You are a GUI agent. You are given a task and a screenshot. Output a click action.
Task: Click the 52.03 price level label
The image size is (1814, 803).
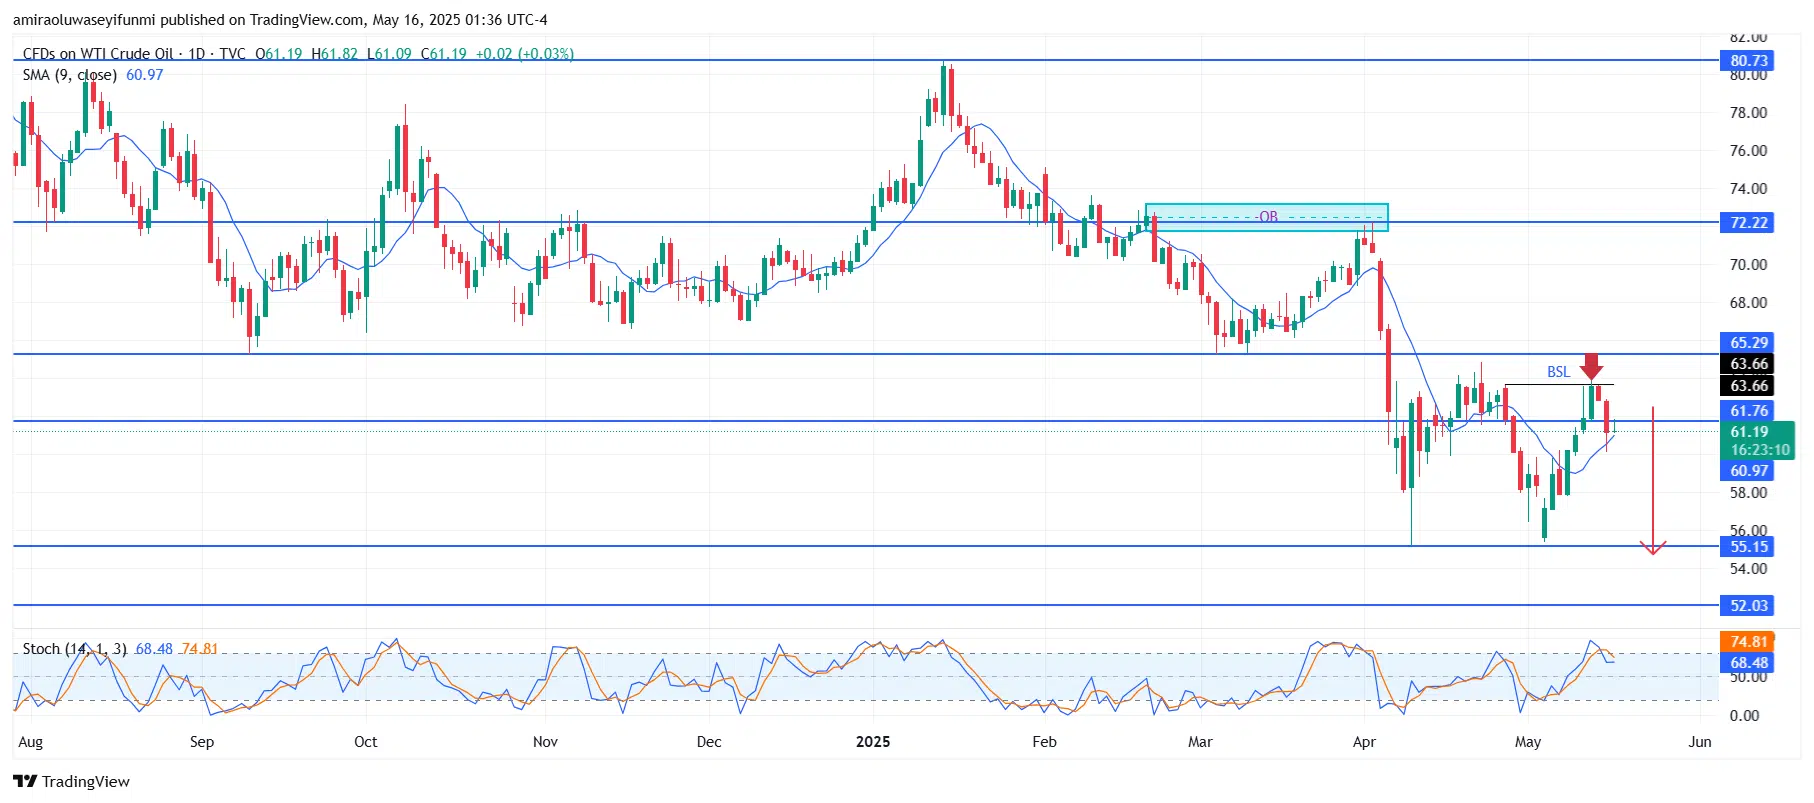click(1749, 606)
